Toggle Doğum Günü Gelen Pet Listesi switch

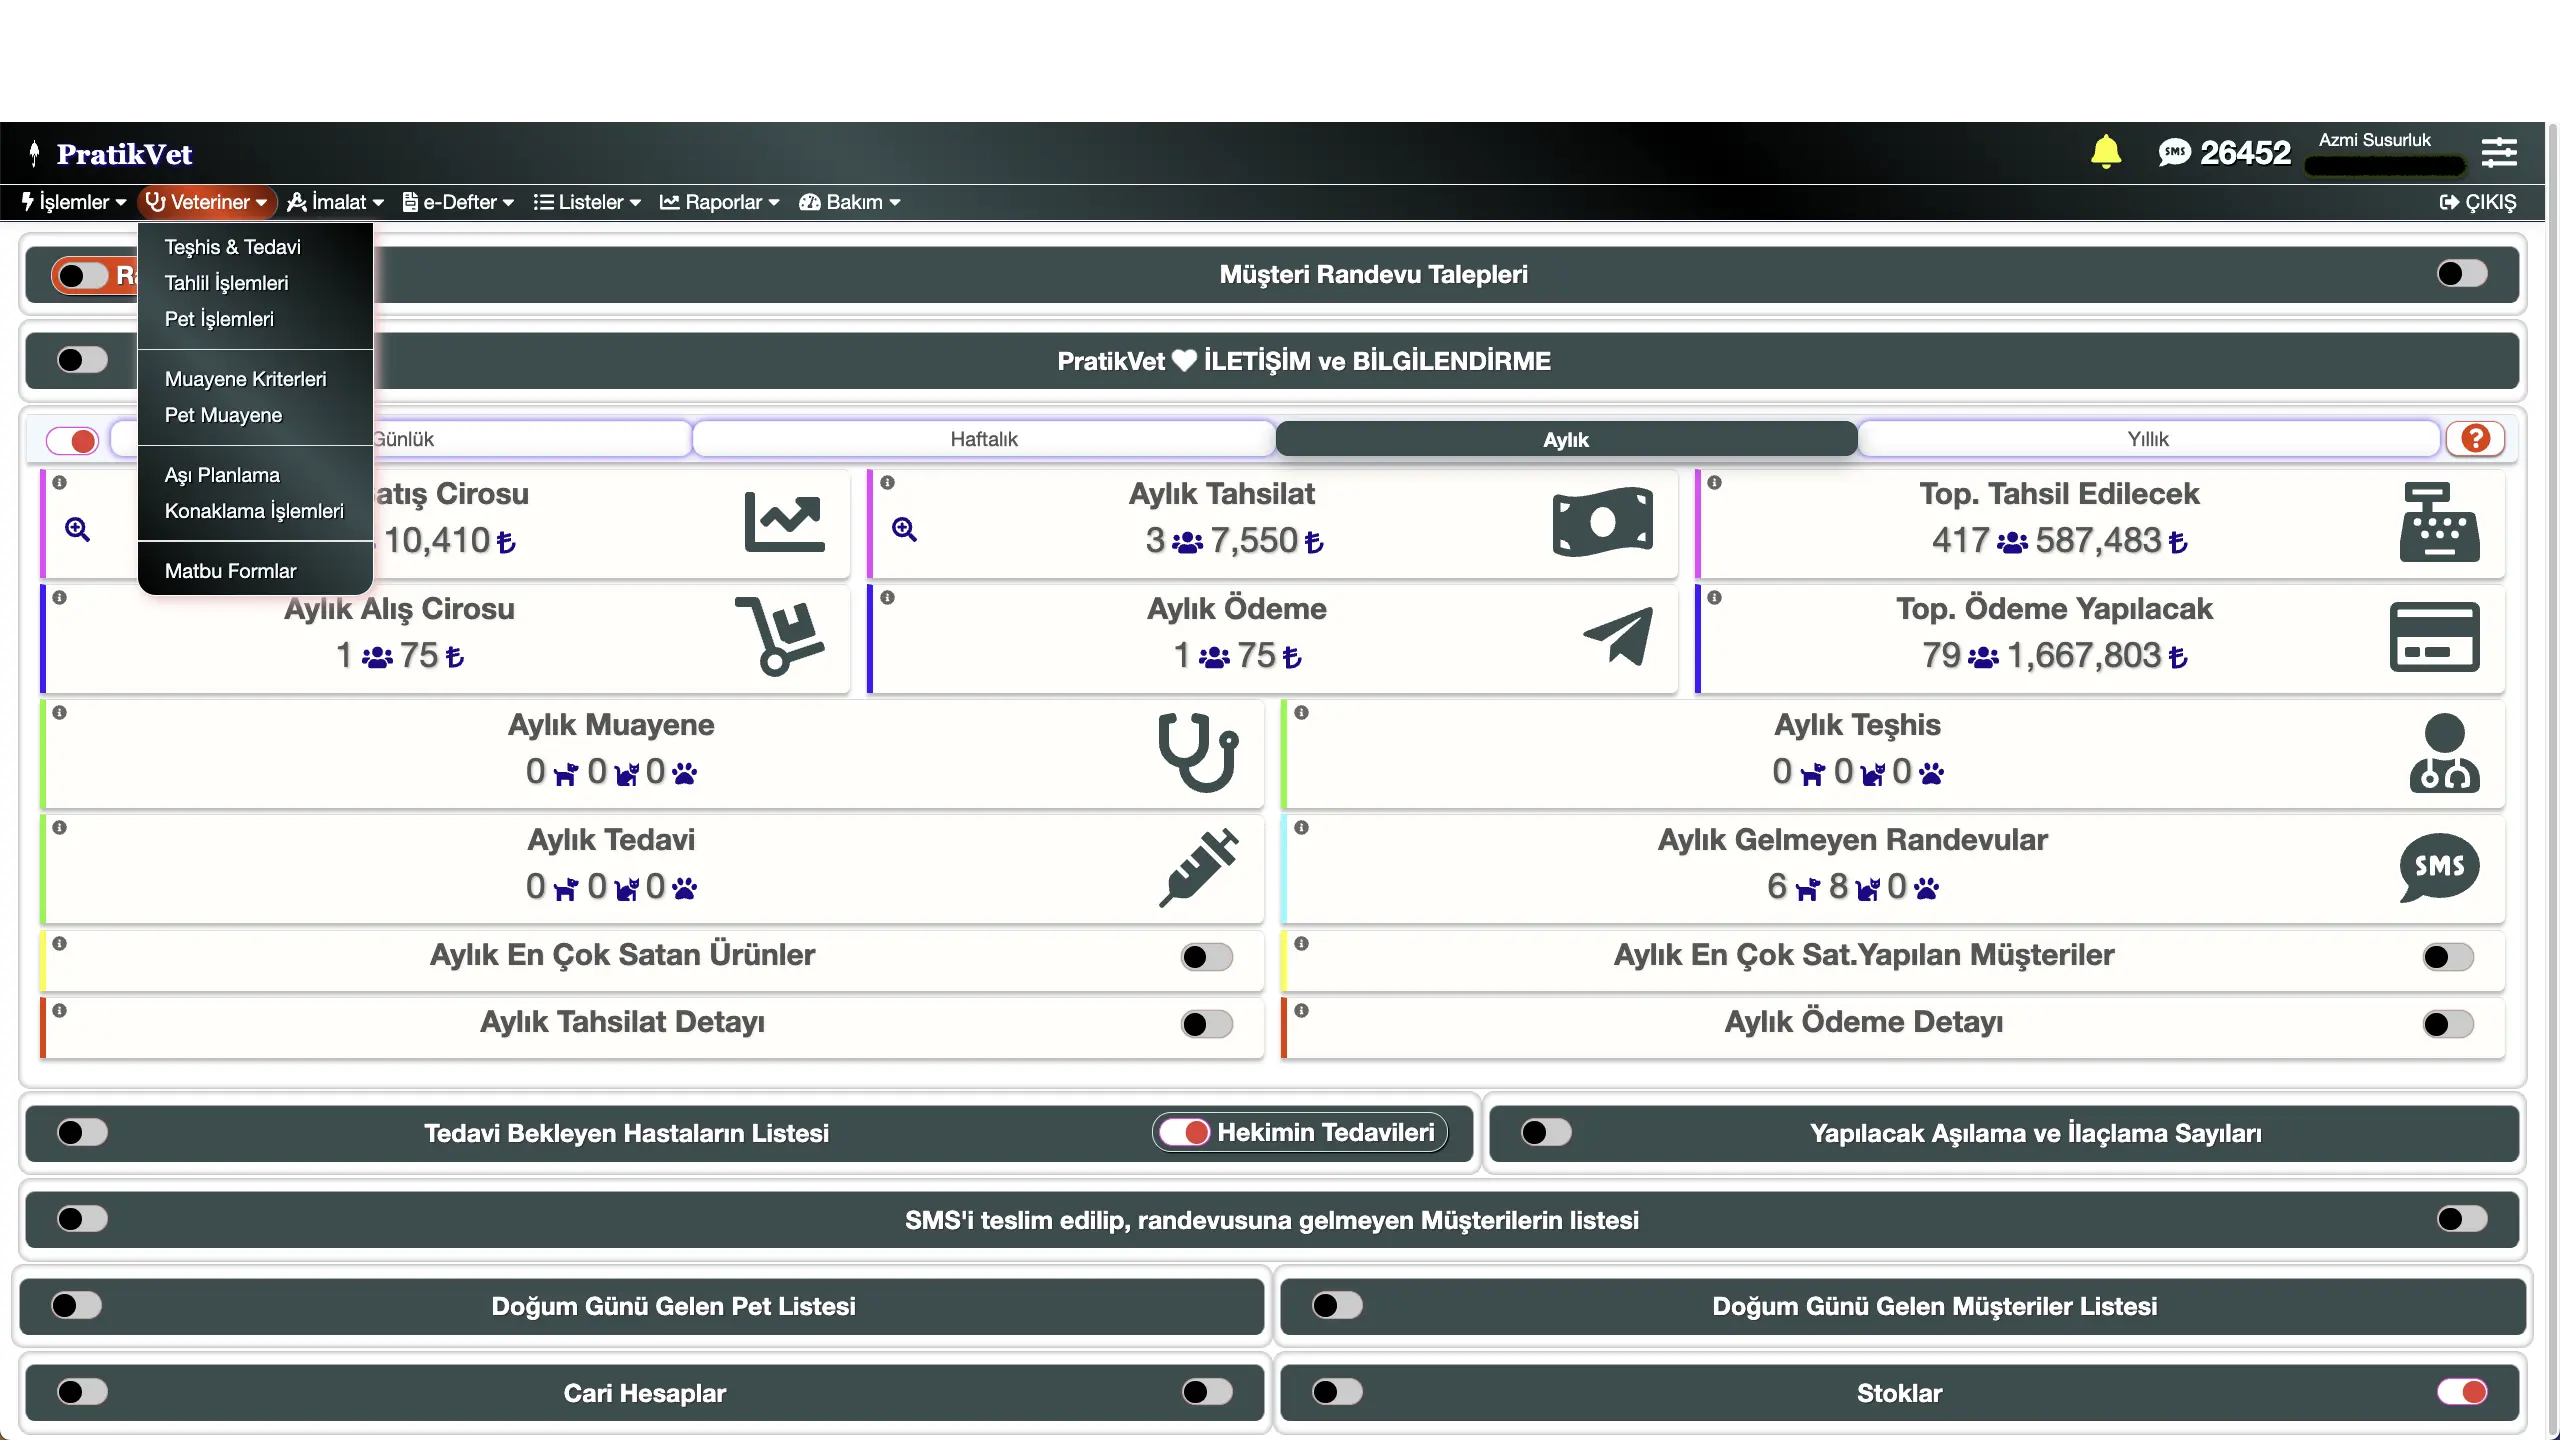77,1305
